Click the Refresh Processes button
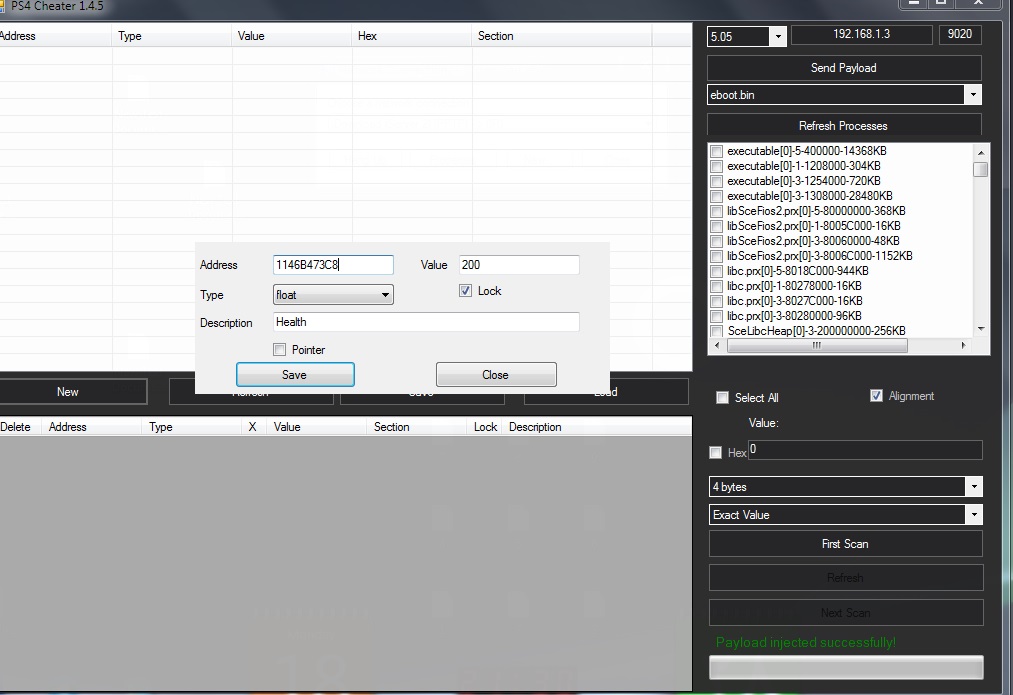Viewport: 1013px width, 695px height. 843,126
